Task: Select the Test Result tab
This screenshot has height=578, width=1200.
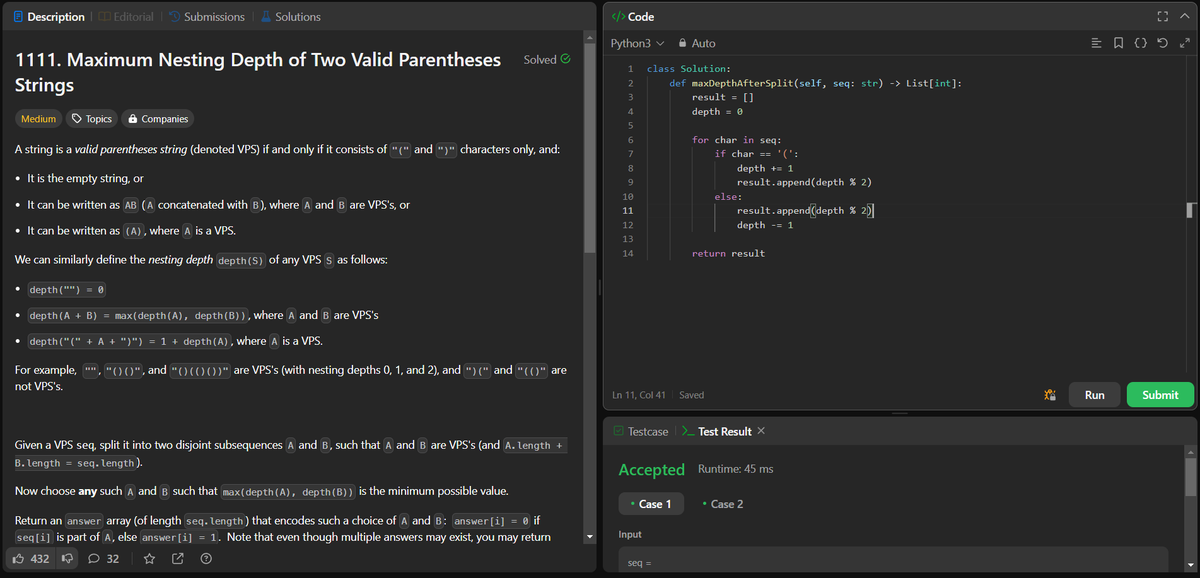Action: [716, 431]
